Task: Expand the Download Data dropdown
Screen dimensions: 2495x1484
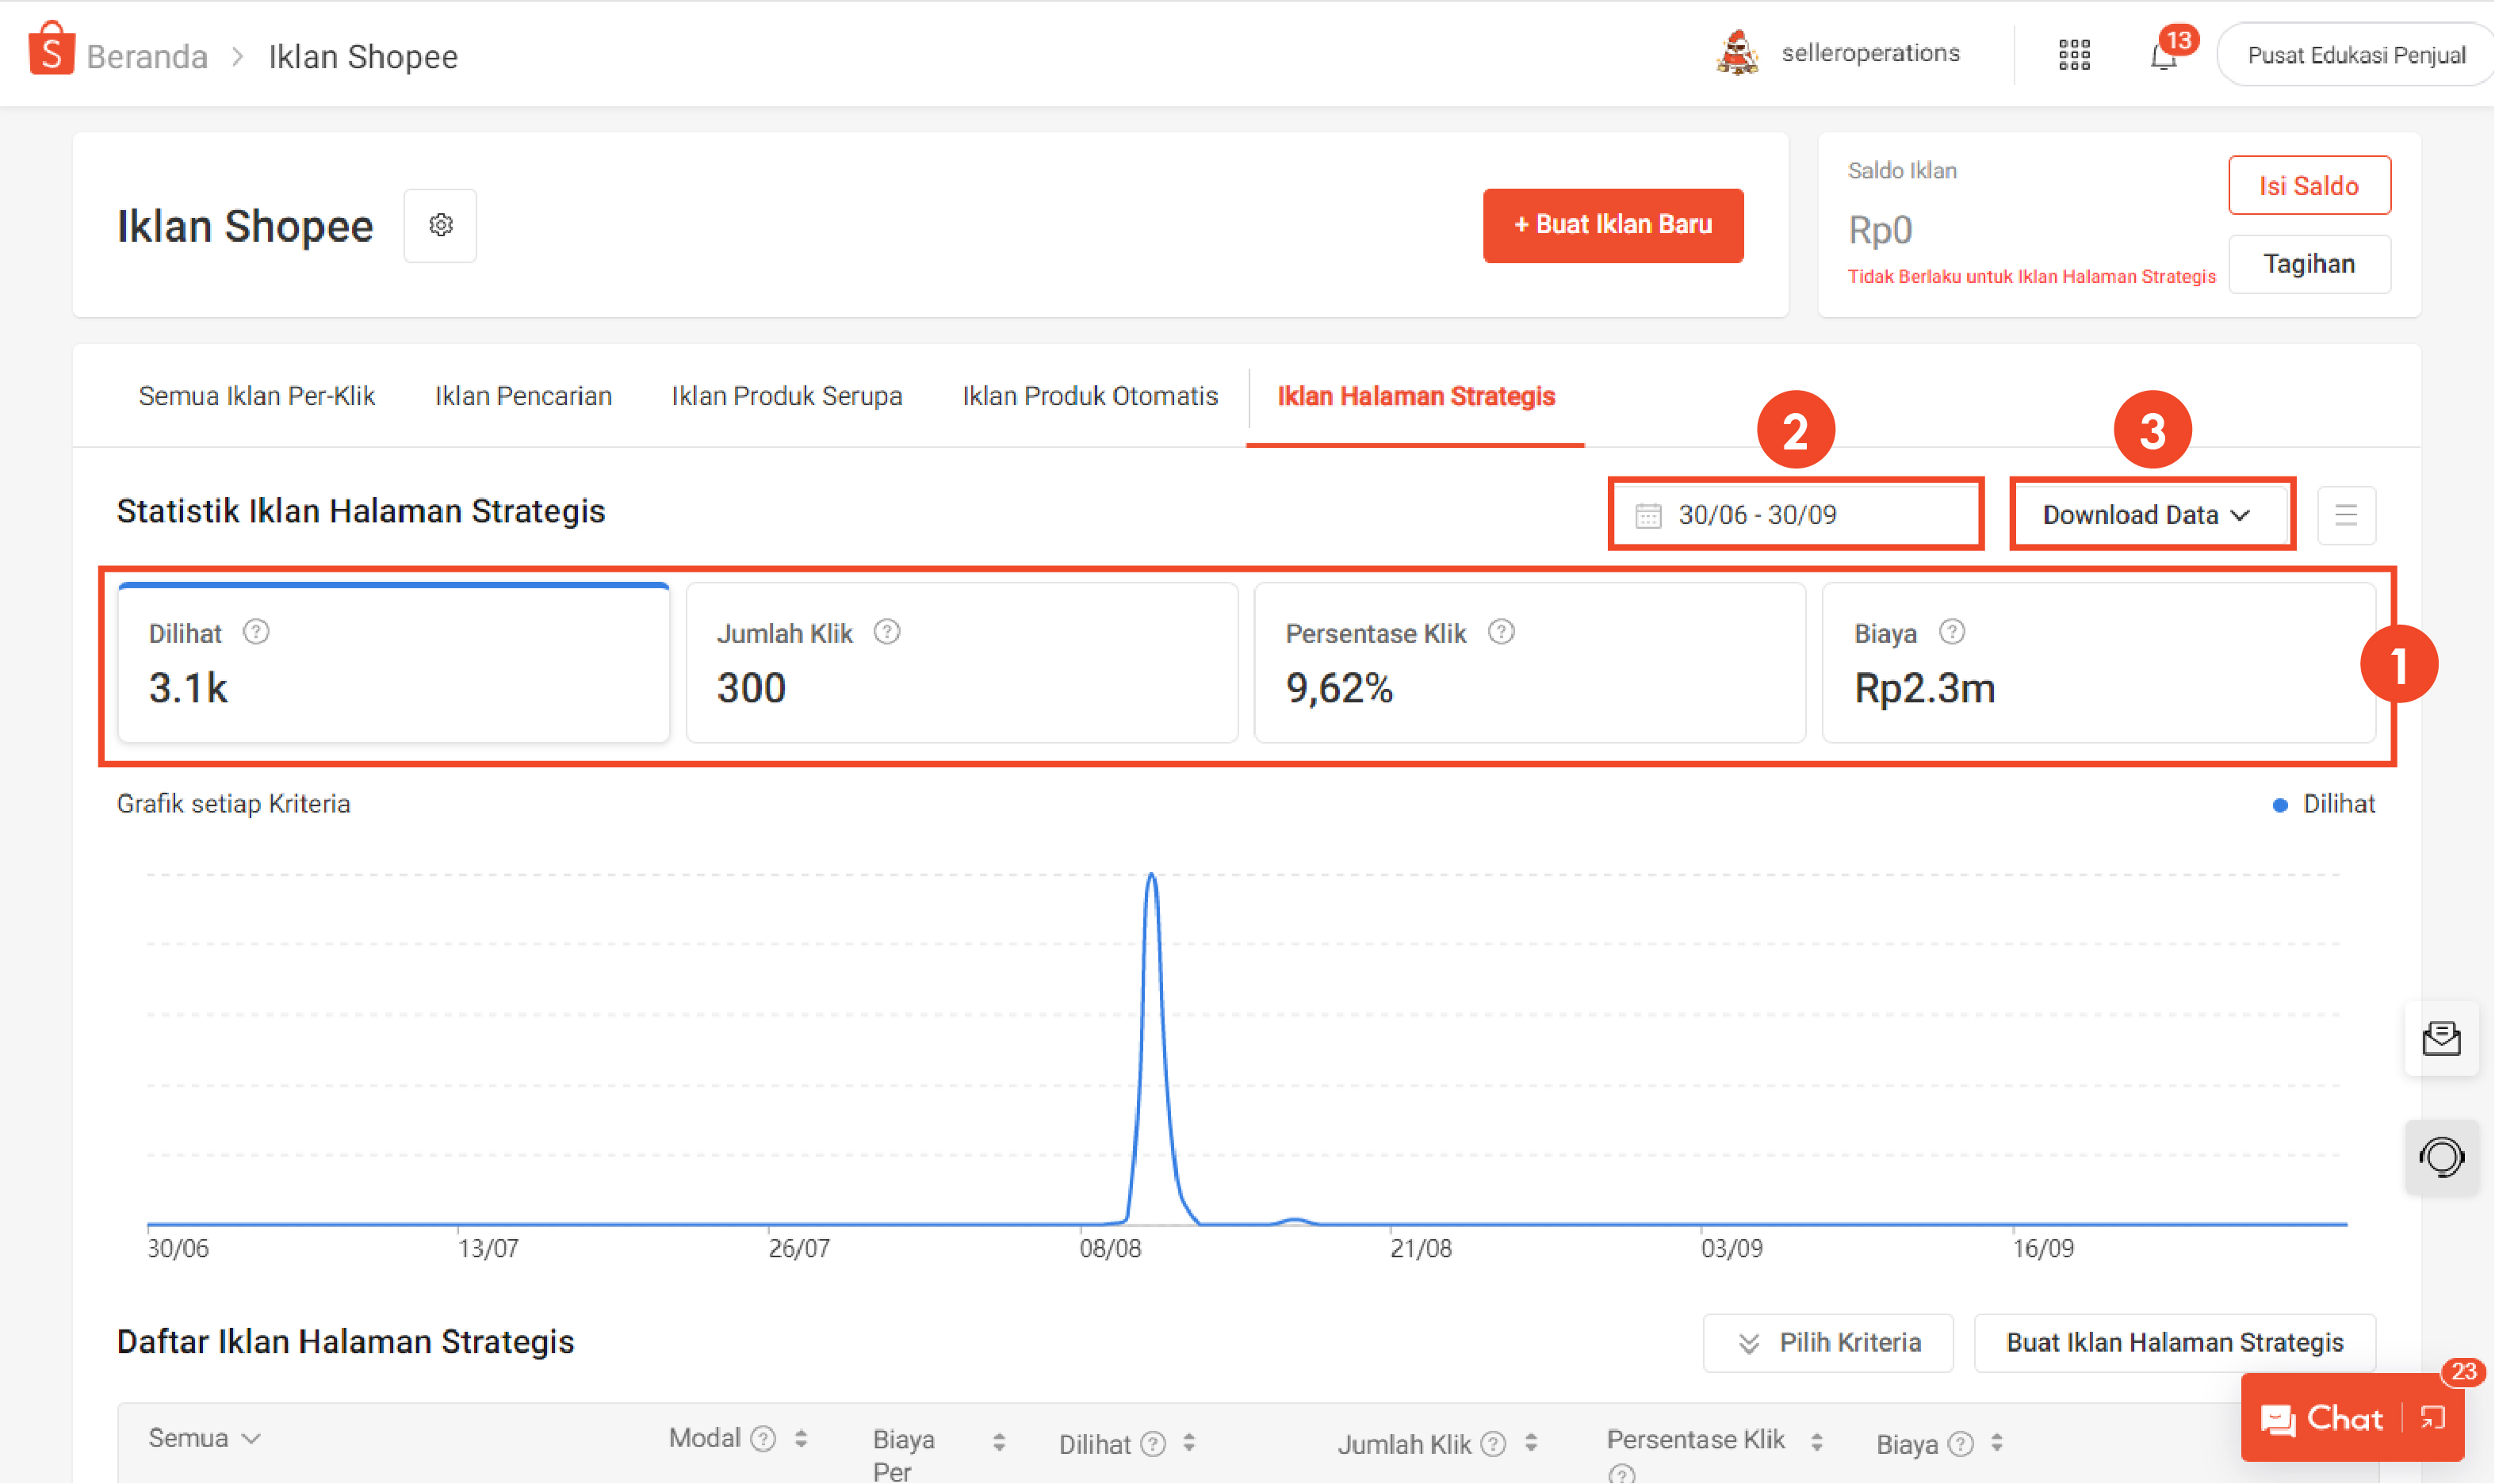Action: click(2152, 514)
